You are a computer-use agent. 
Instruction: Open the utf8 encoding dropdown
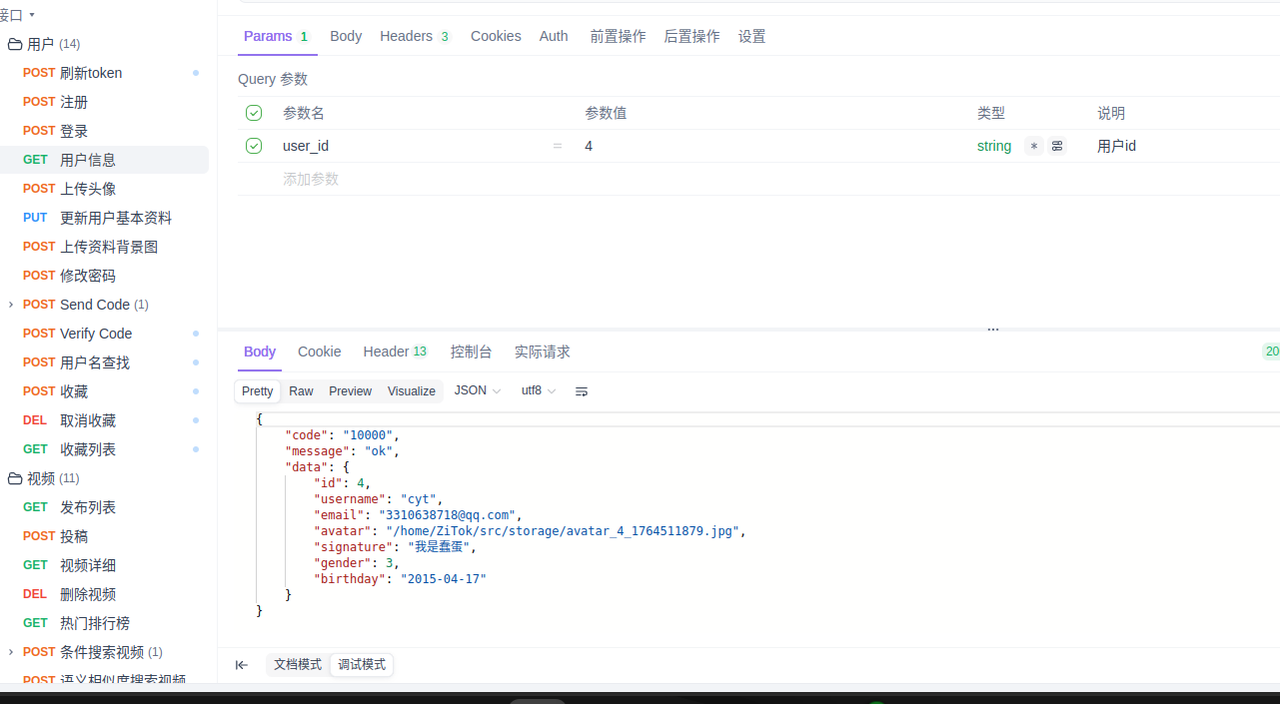538,391
